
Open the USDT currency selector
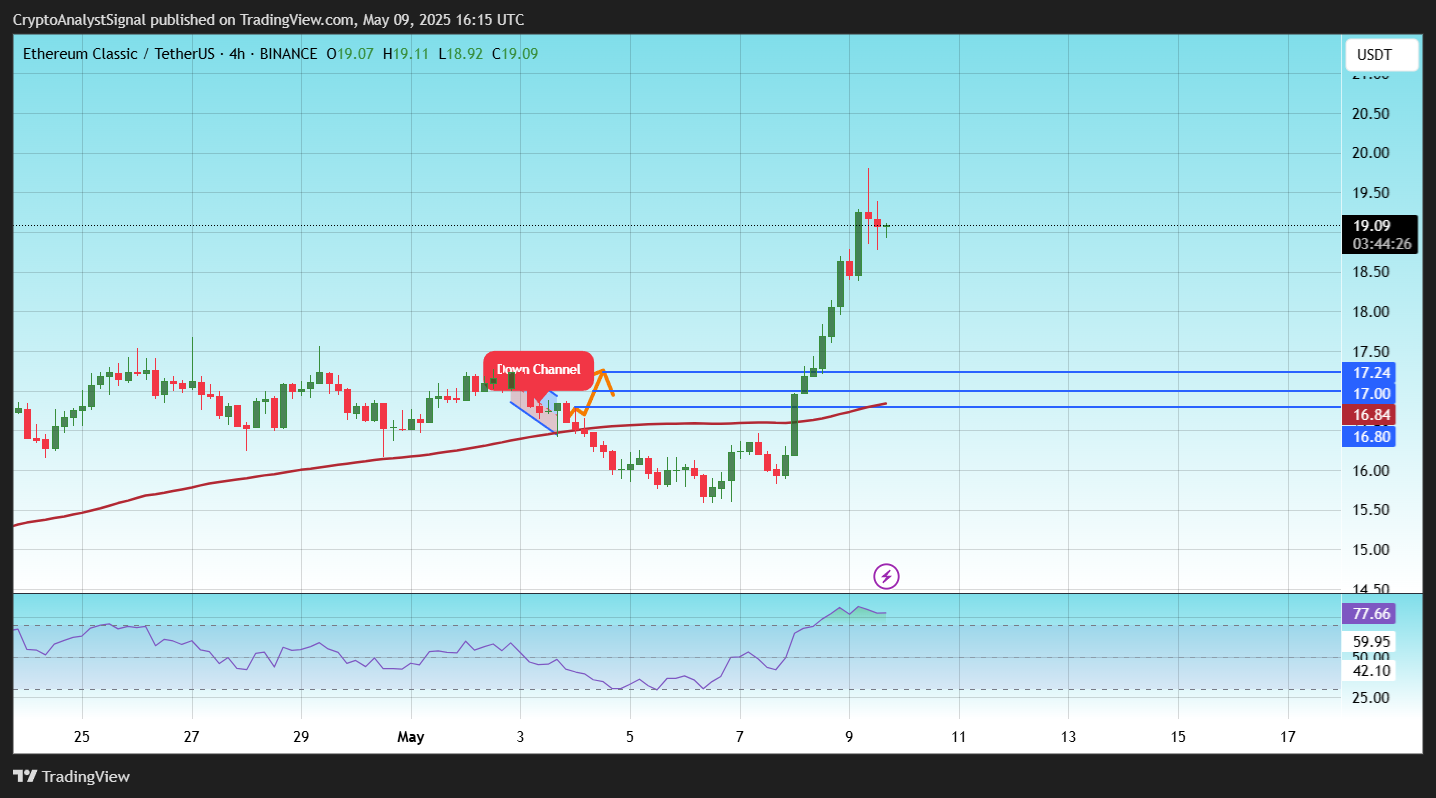click(1382, 54)
